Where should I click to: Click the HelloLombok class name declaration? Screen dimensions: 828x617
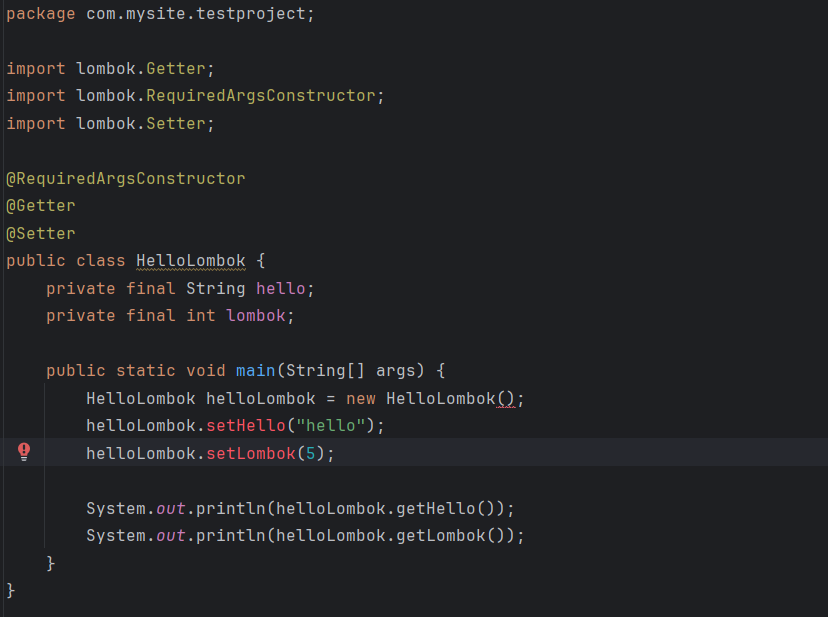point(191,261)
